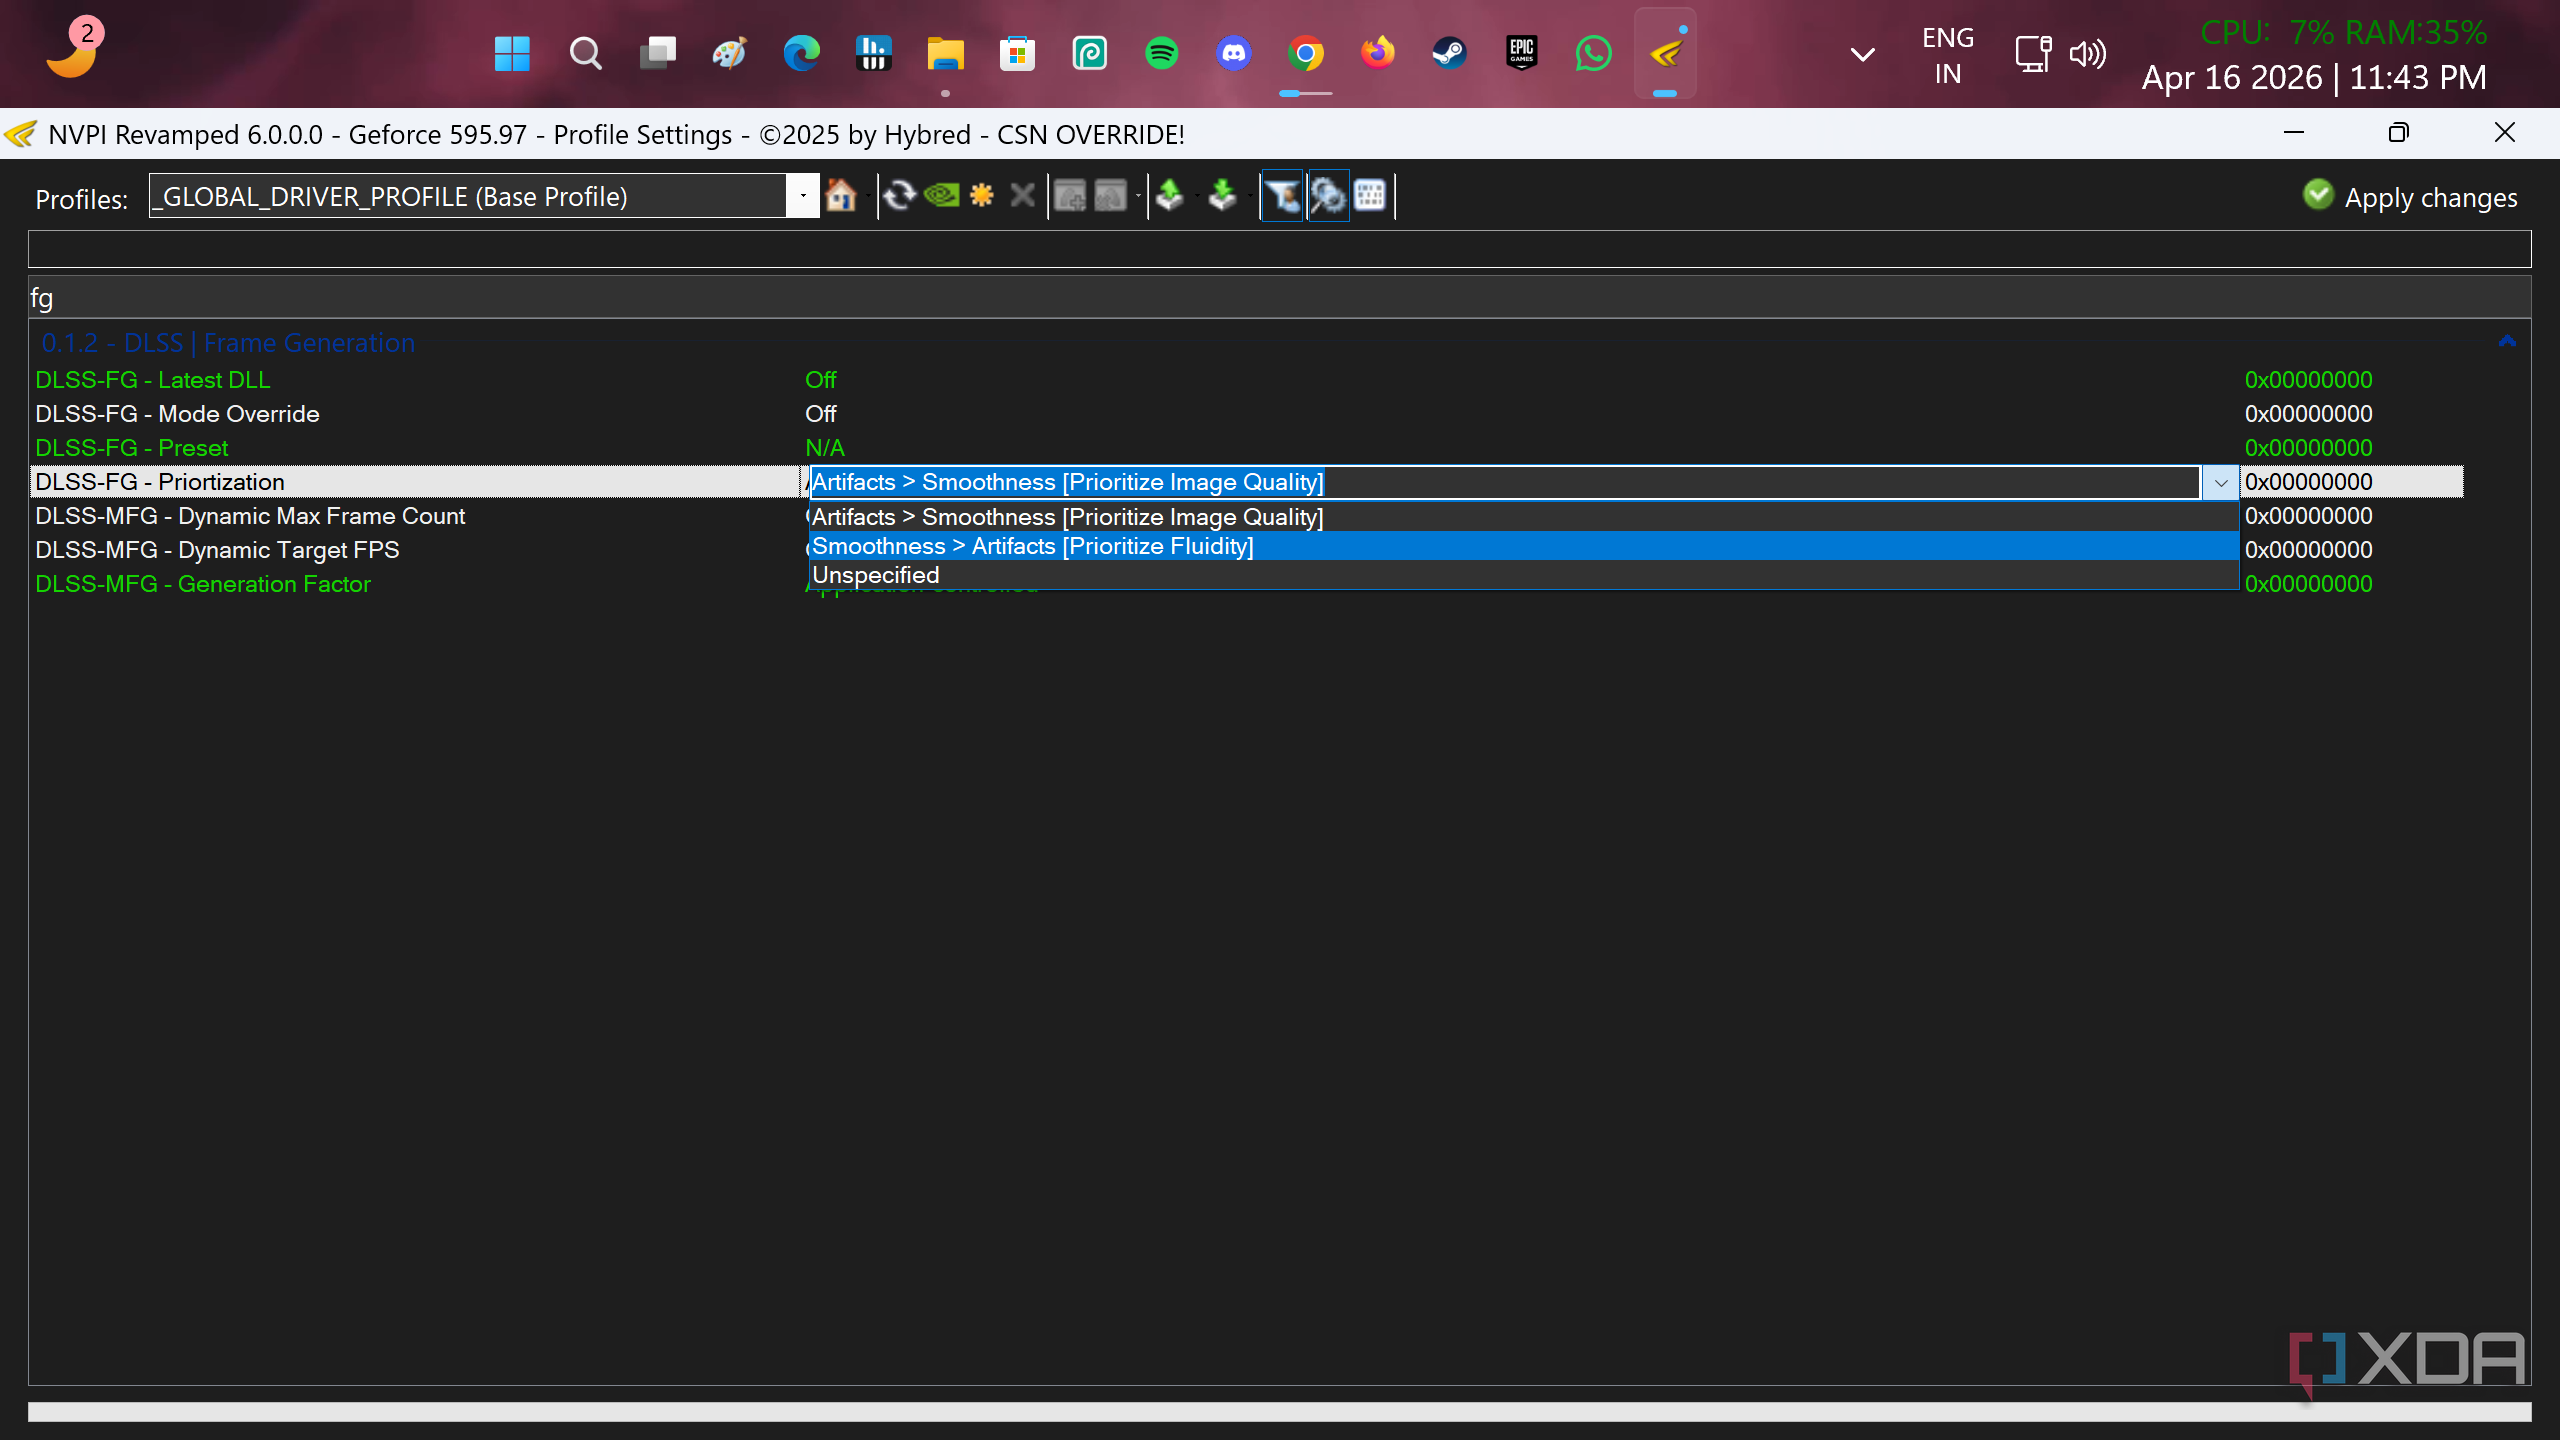Screen dimensions: 2560x1440
Task: Open Epic Games launcher from taskbar
Action: pyautogui.click(x=1521, y=53)
